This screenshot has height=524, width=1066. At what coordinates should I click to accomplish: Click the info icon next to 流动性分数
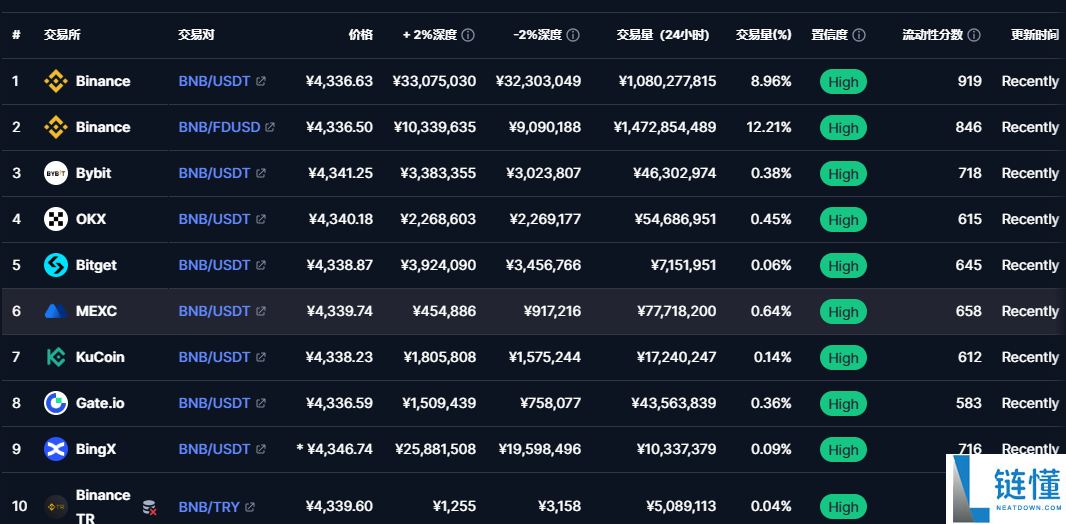974,35
